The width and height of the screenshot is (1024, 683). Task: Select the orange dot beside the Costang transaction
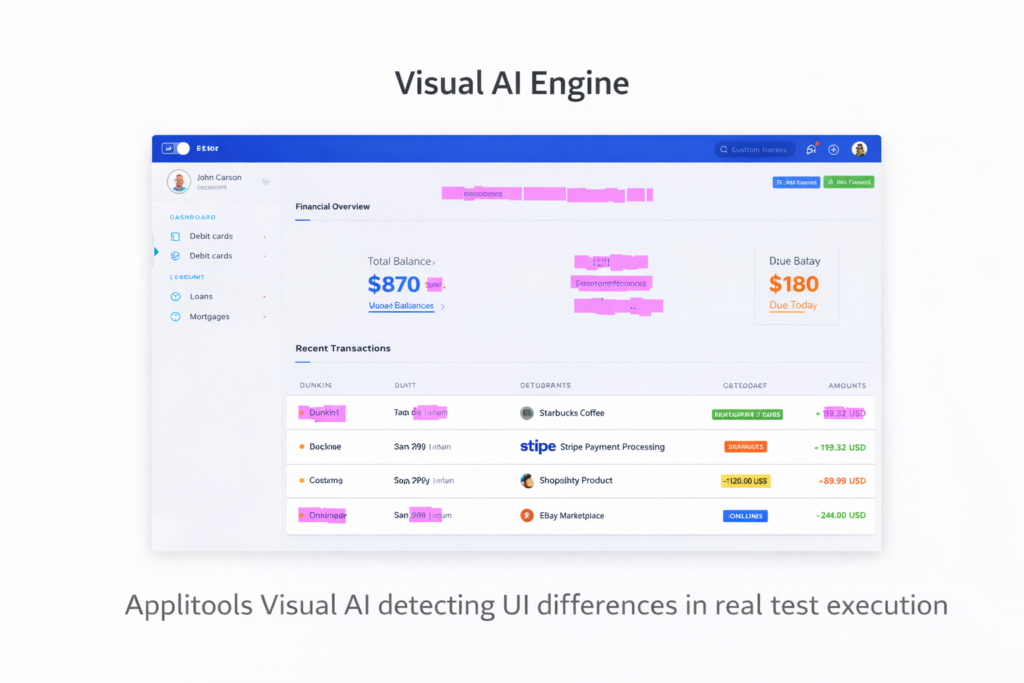pos(300,481)
